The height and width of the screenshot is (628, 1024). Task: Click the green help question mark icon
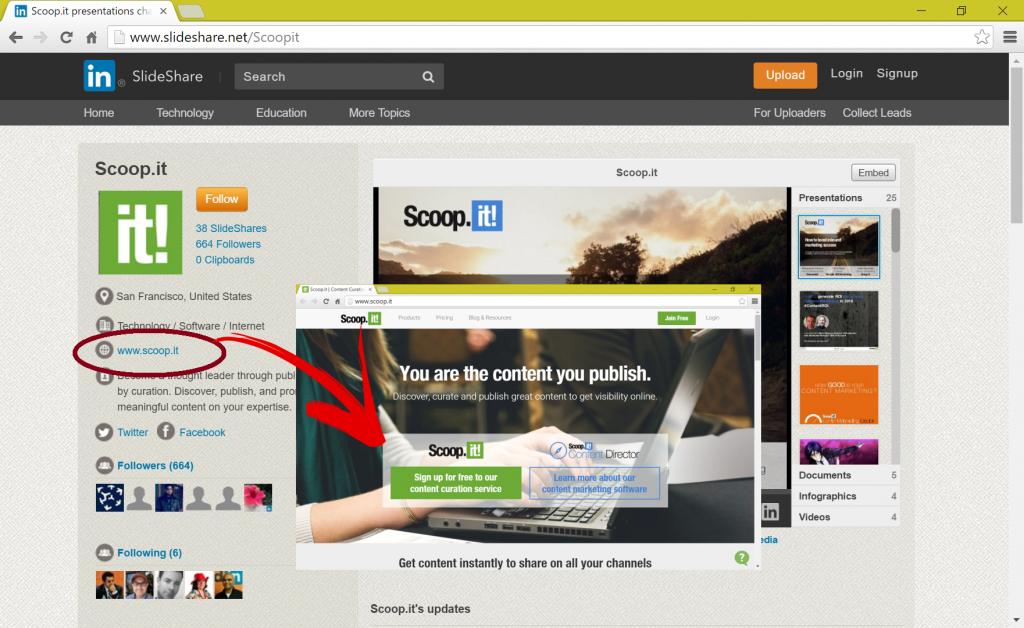point(741,557)
